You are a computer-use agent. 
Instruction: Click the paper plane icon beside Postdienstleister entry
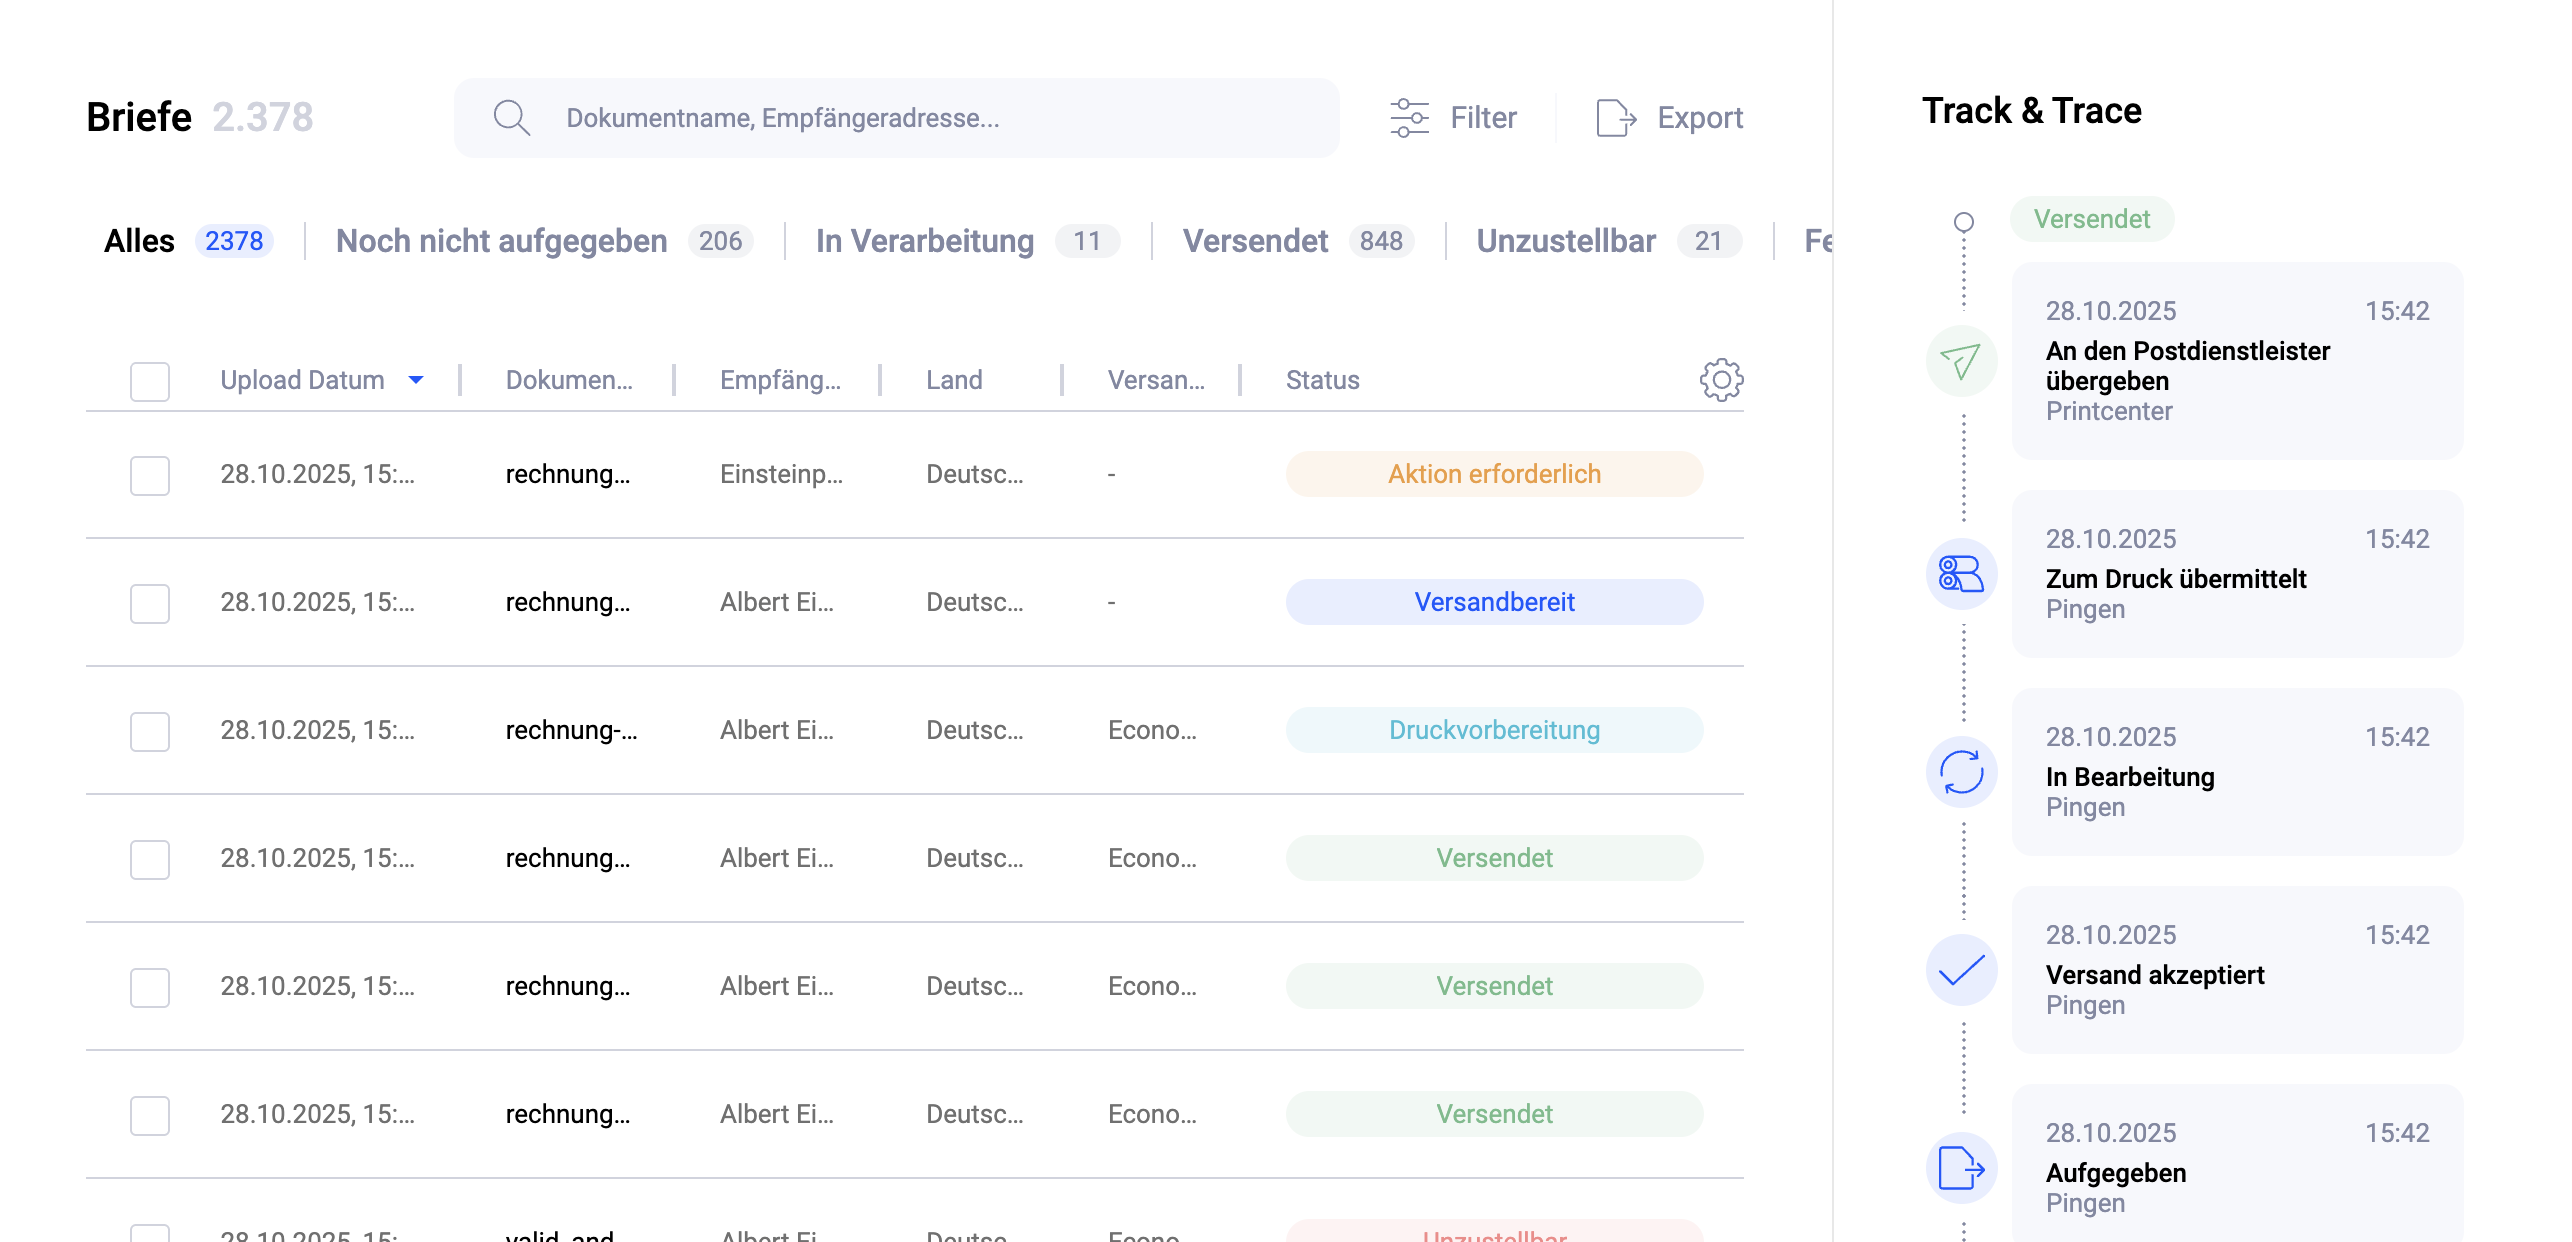coord(1960,362)
